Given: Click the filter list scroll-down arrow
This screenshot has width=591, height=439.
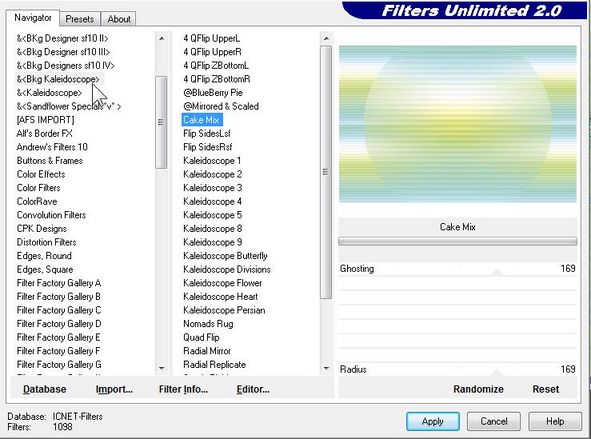Looking at the screenshot, I should tap(326, 368).
